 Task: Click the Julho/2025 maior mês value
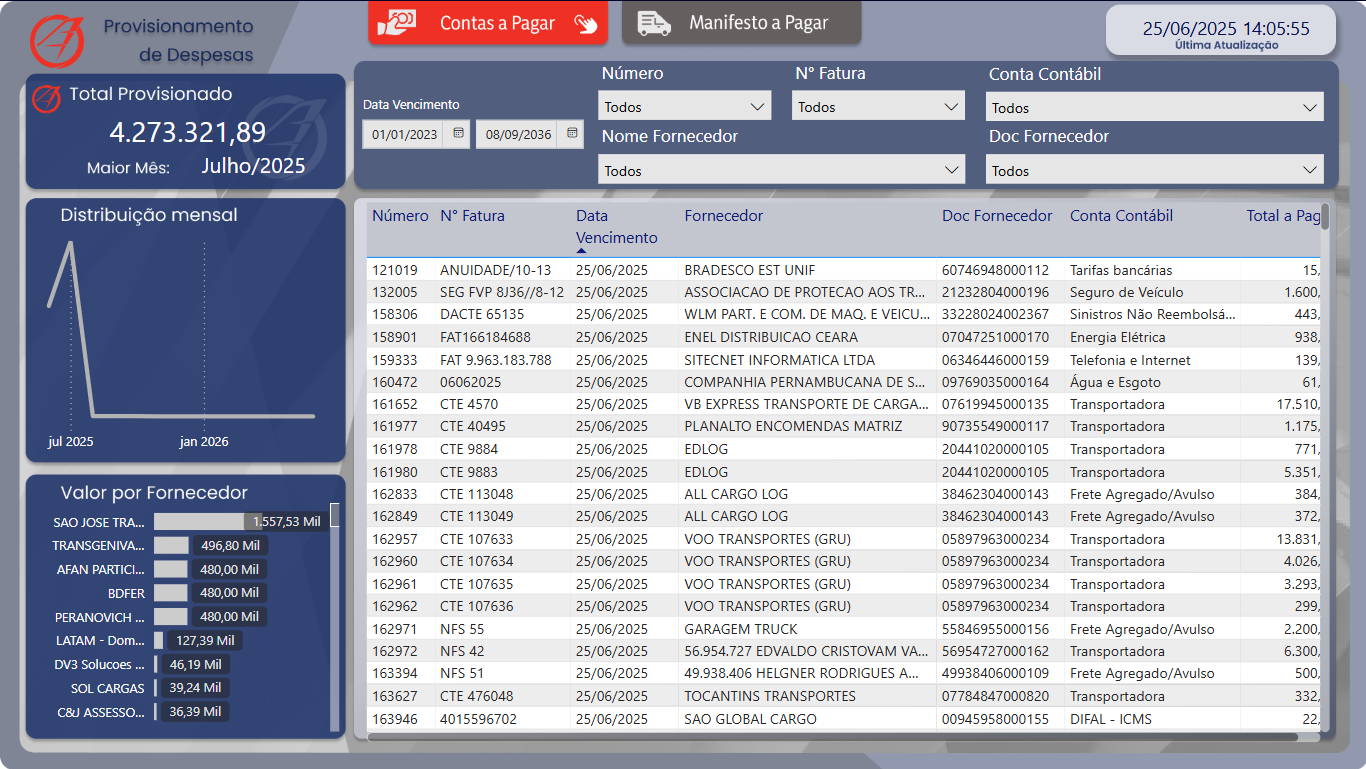(253, 166)
